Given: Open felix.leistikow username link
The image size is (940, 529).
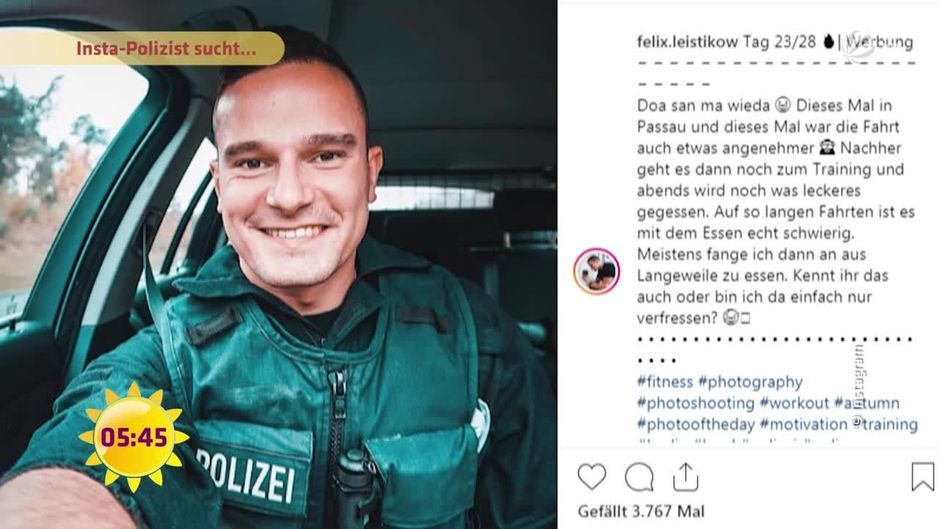Looking at the screenshot, I should 687,41.
